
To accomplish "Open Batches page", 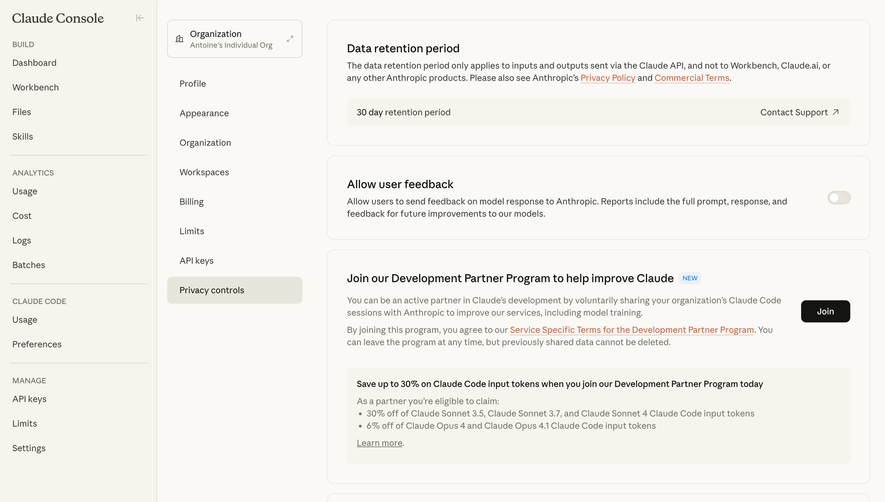I will pos(29,265).
